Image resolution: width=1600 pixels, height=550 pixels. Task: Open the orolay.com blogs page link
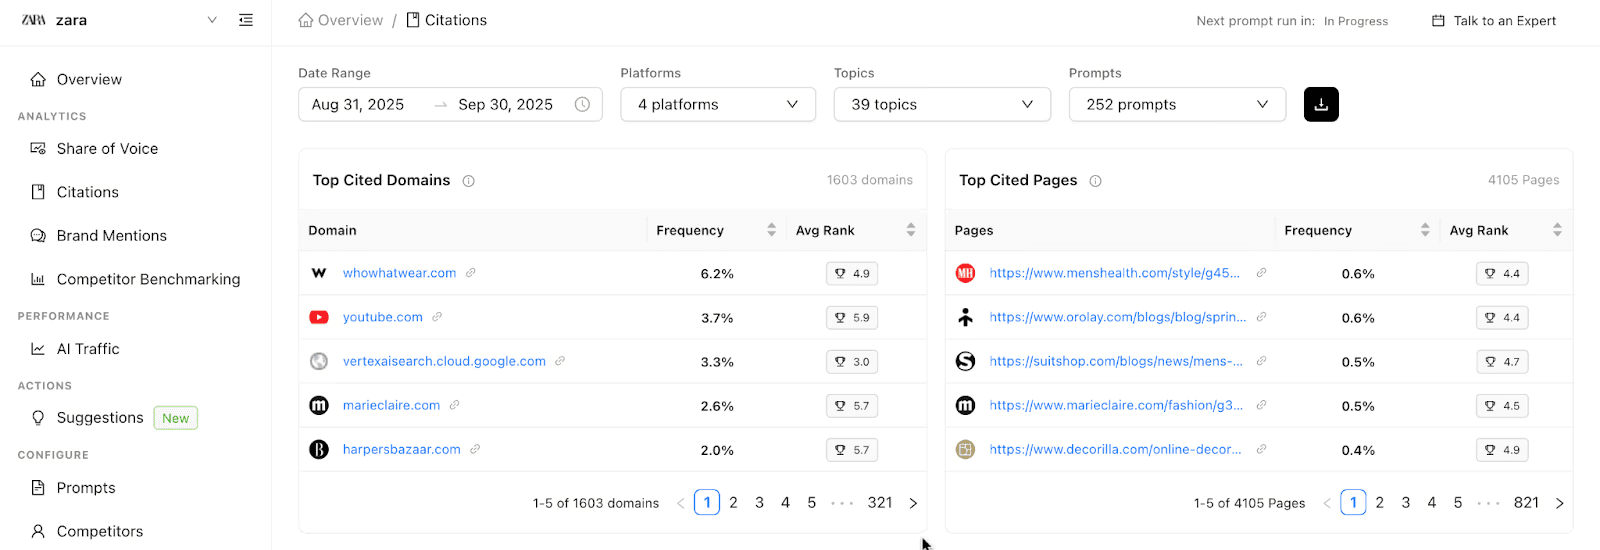click(x=1118, y=317)
